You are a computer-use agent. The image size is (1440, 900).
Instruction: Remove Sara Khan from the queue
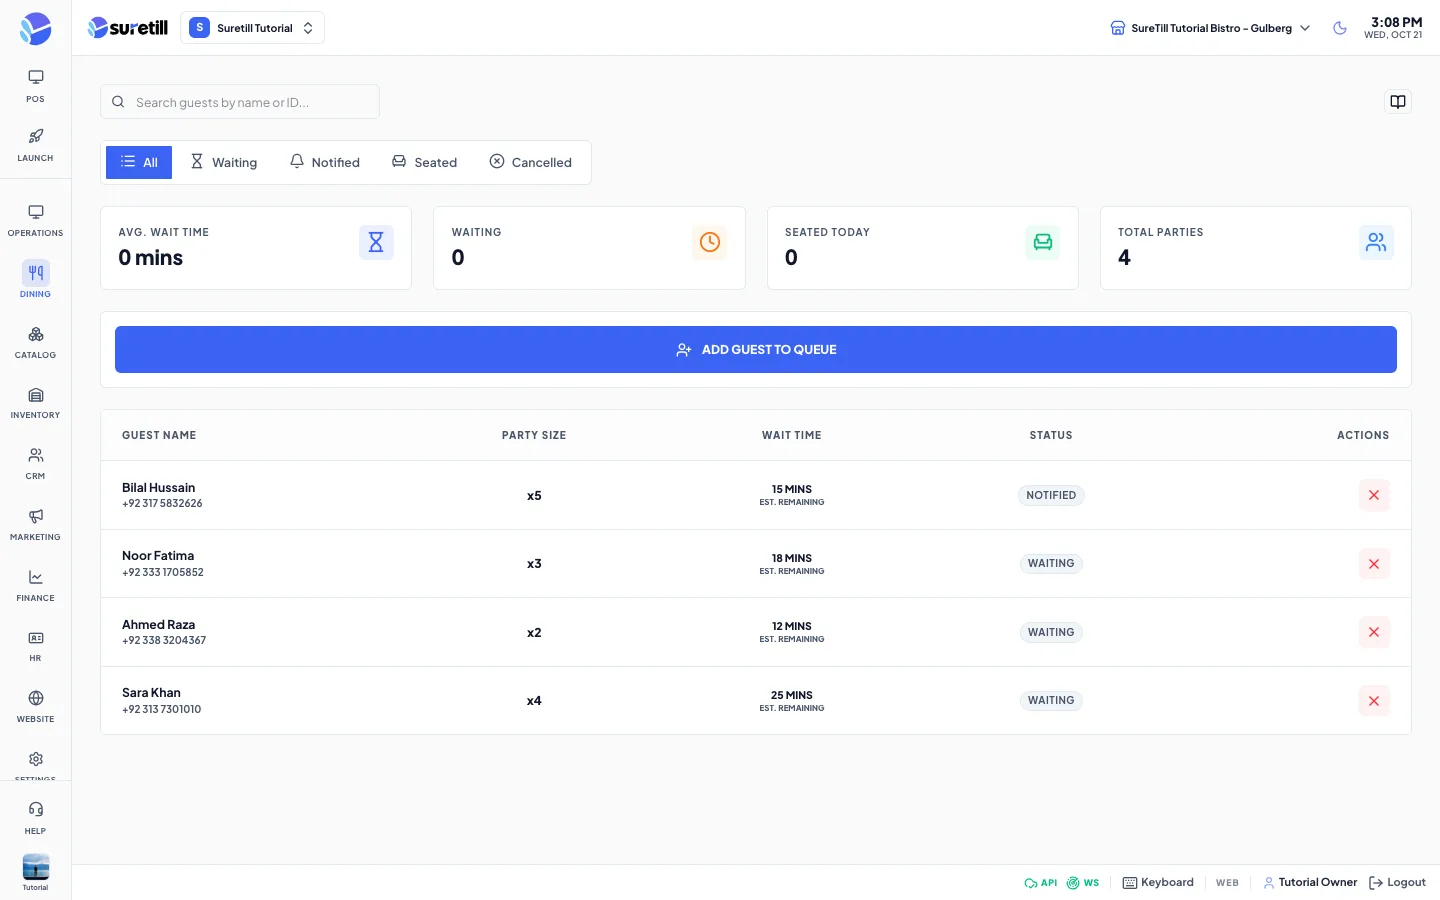pyautogui.click(x=1374, y=701)
